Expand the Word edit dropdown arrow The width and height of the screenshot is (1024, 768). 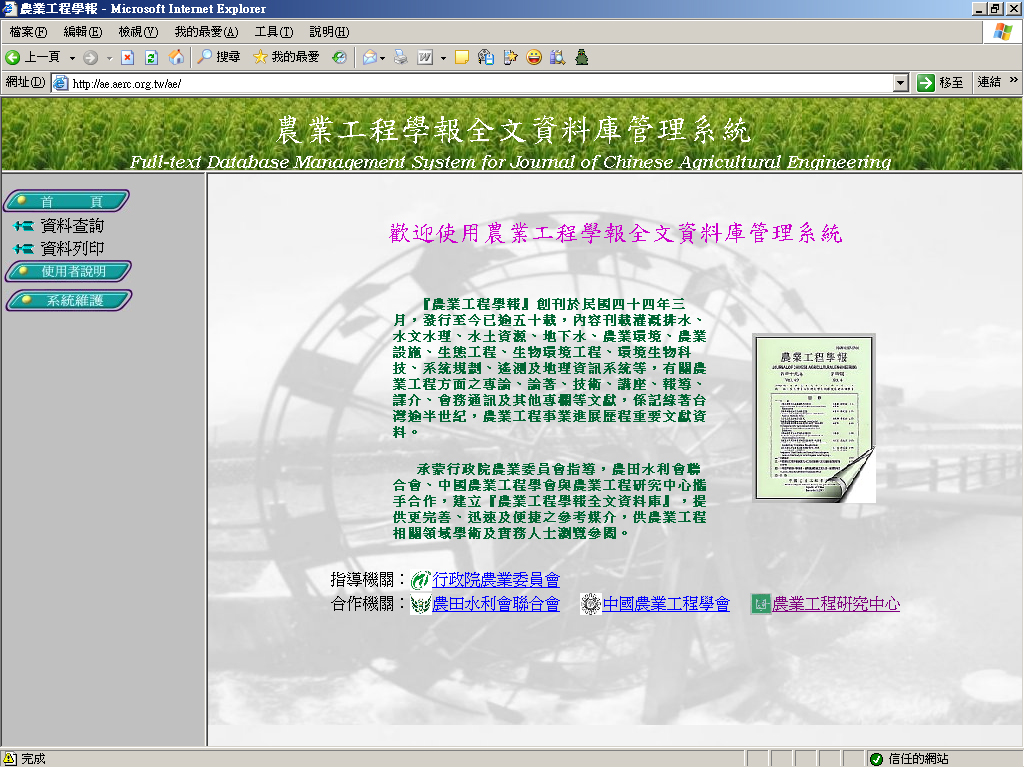click(x=443, y=58)
